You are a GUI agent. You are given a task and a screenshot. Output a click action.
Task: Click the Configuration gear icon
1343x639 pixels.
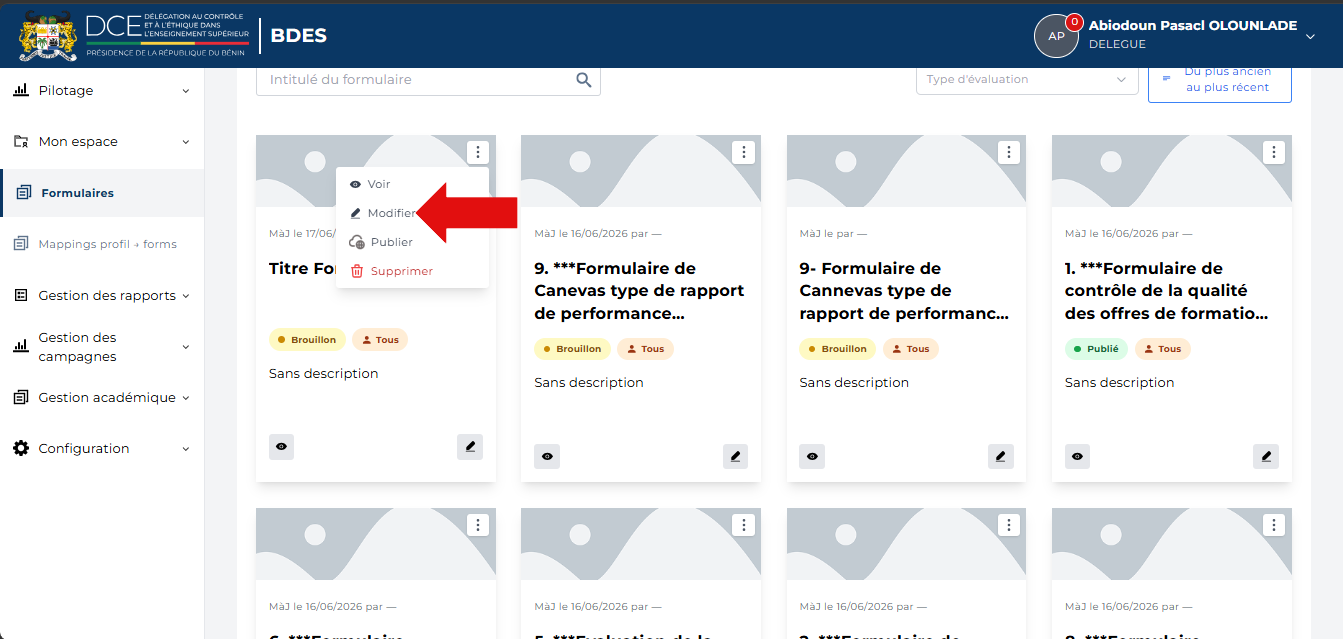point(21,448)
